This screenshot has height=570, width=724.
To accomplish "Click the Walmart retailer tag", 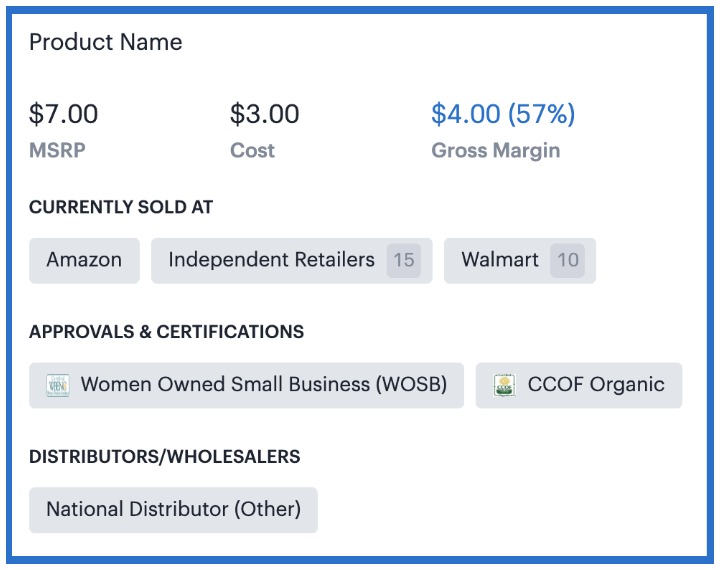I will coord(500,260).
